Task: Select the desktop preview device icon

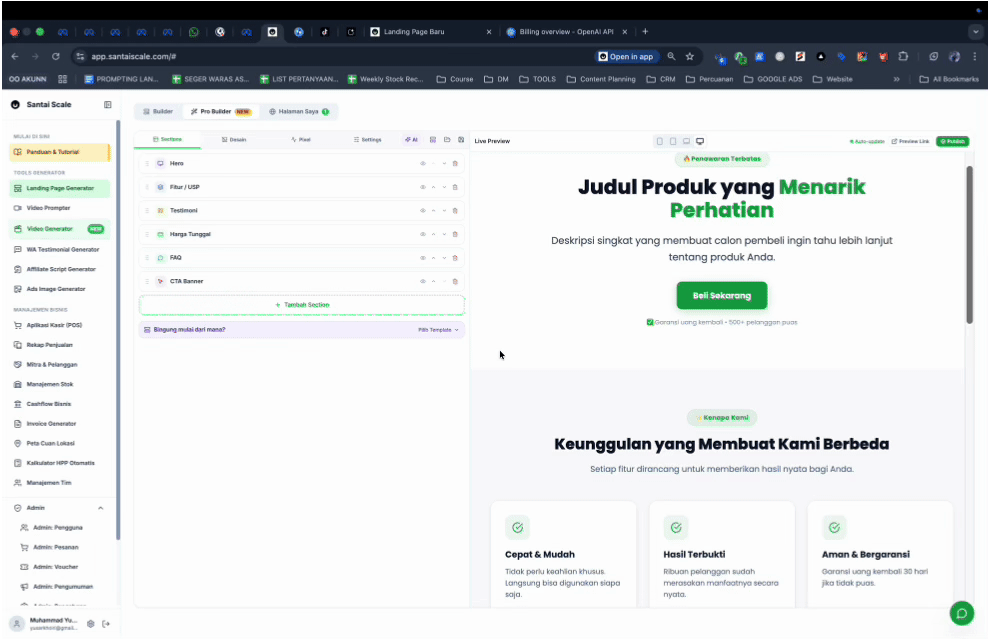Action: [x=700, y=141]
